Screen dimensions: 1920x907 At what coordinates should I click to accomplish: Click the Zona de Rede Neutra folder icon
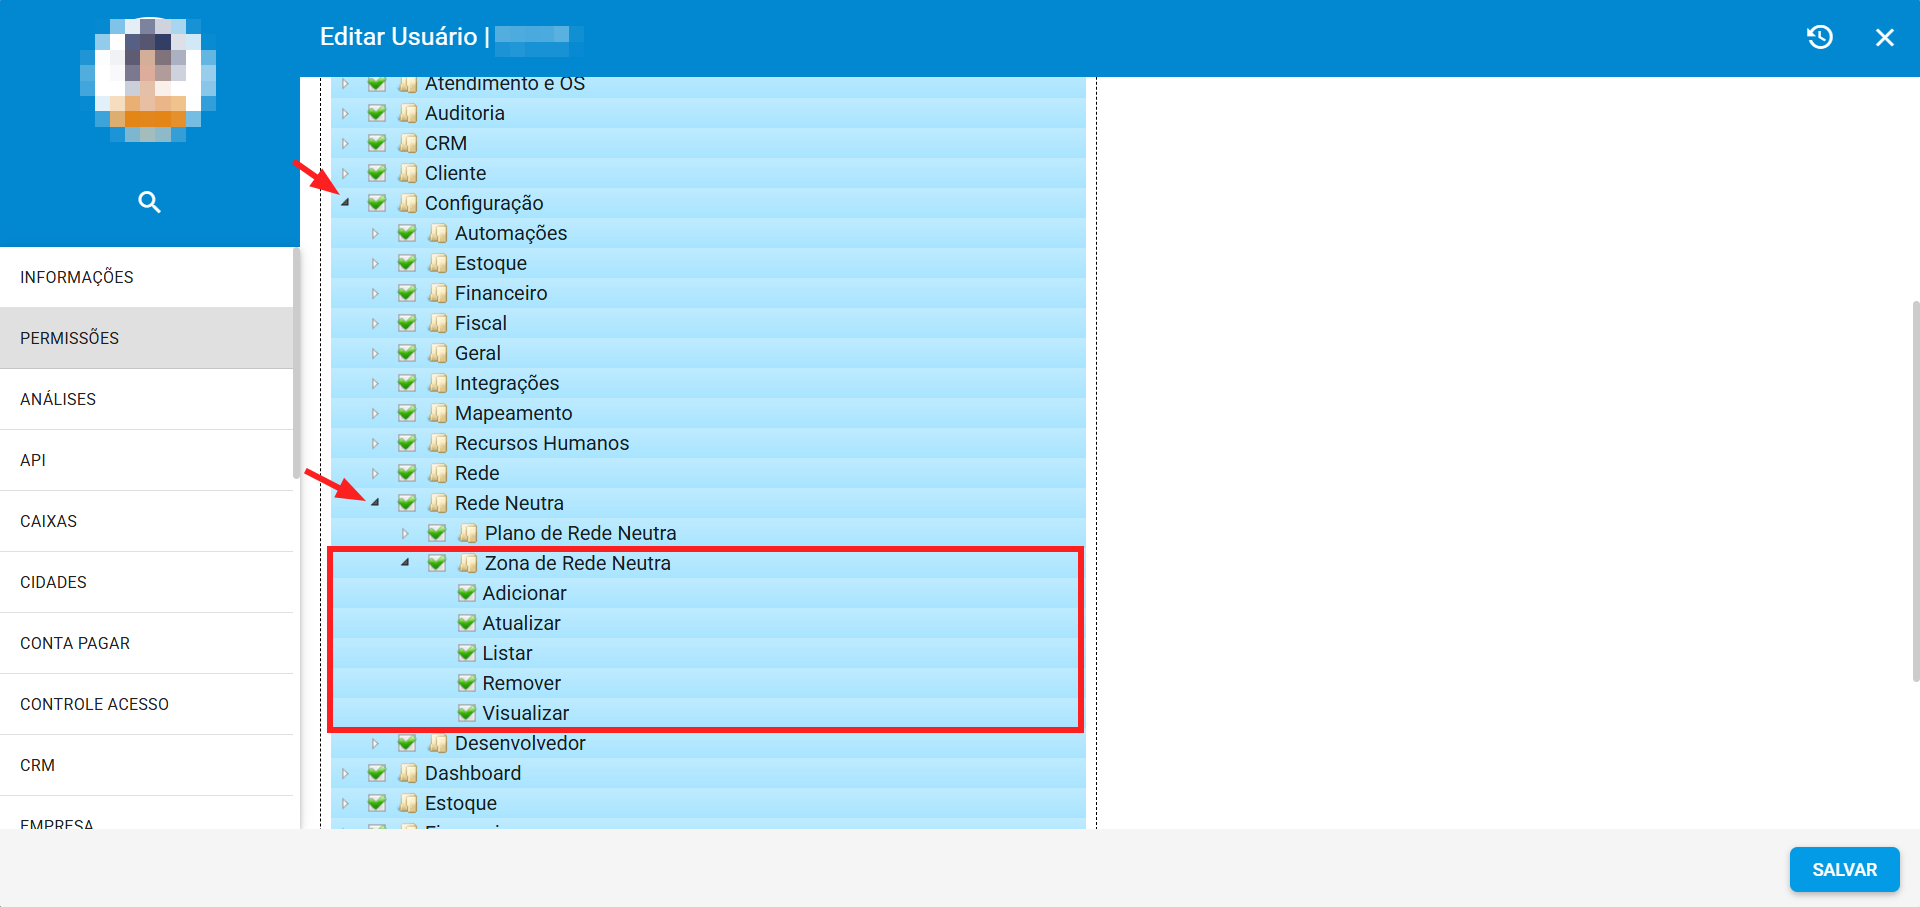pyautogui.click(x=468, y=563)
